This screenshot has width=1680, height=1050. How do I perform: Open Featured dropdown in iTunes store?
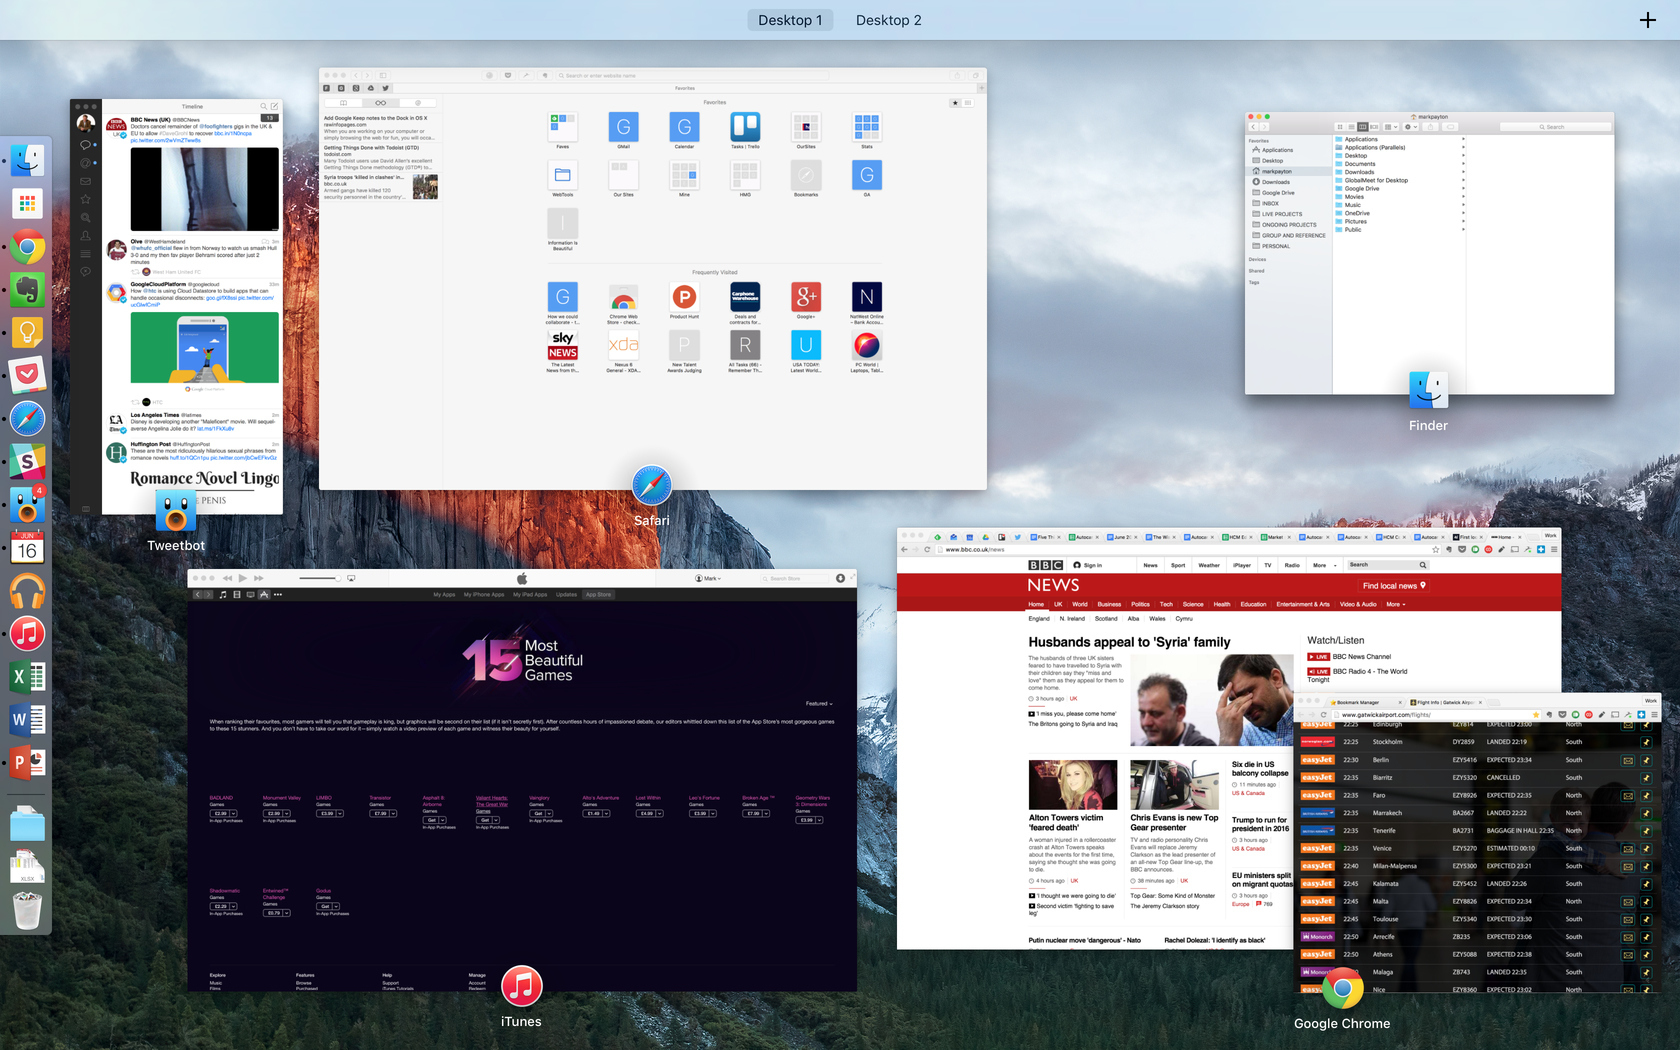pyautogui.click(x=819, y=703)
